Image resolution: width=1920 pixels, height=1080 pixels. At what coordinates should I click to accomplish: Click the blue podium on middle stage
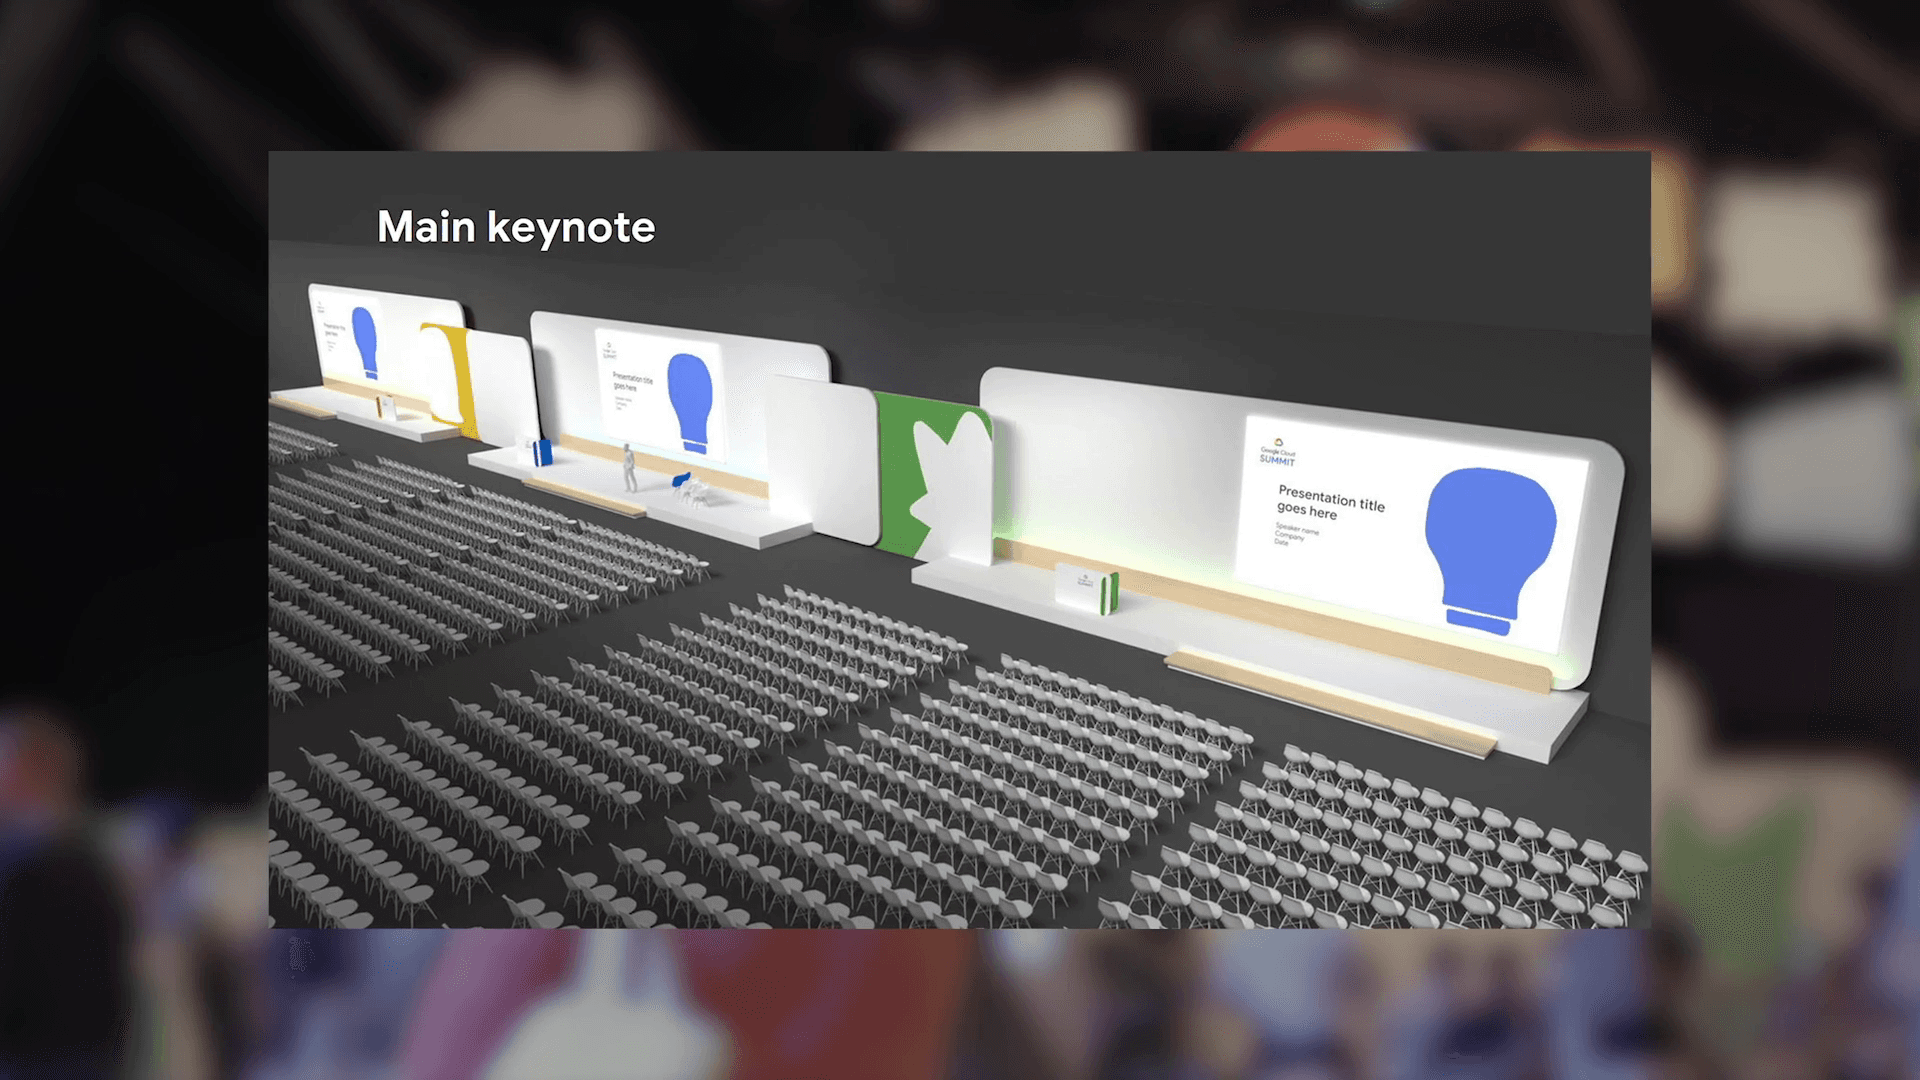[542, 452]
